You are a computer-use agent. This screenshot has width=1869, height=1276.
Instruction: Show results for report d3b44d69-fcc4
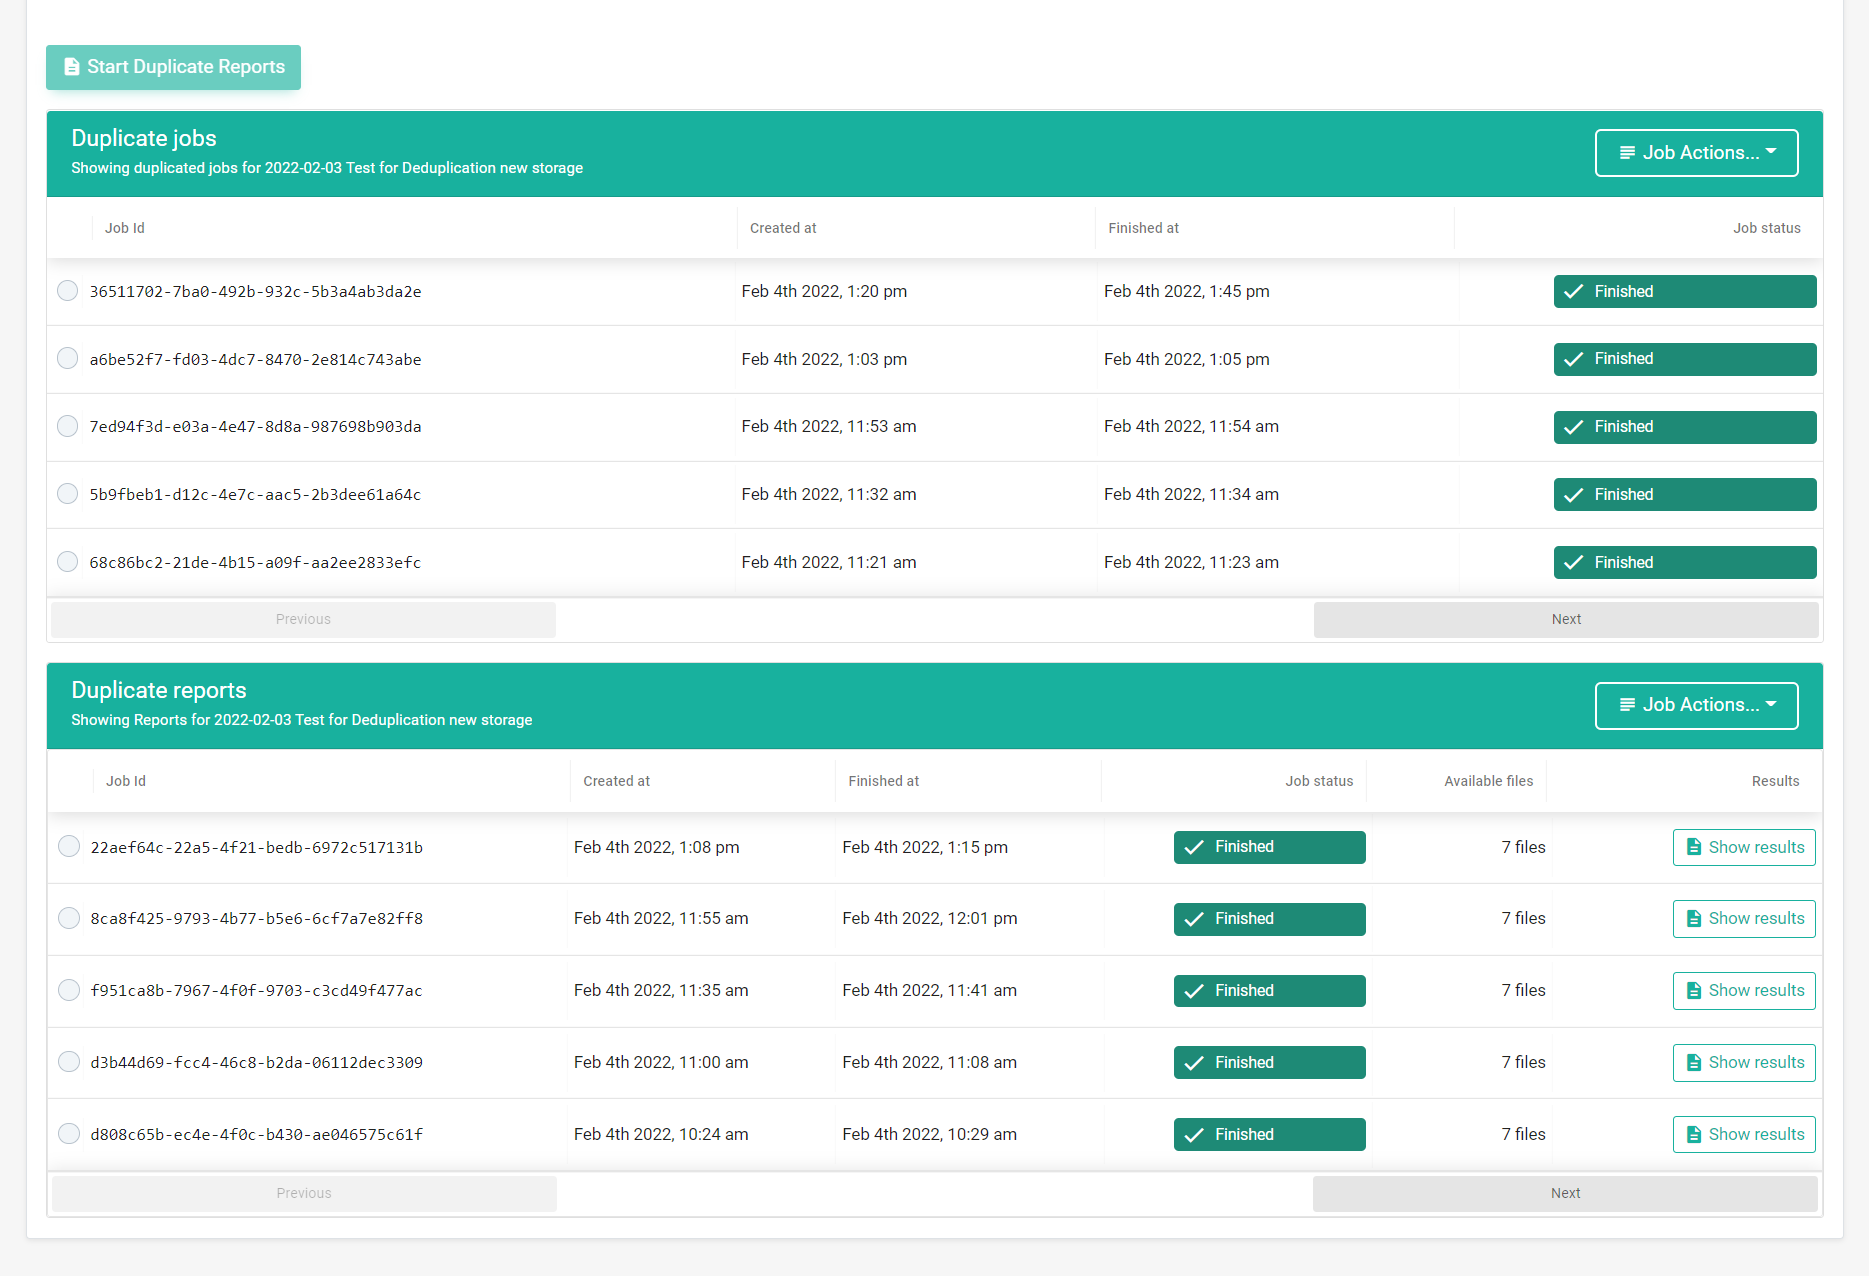click(1744, 1062)
